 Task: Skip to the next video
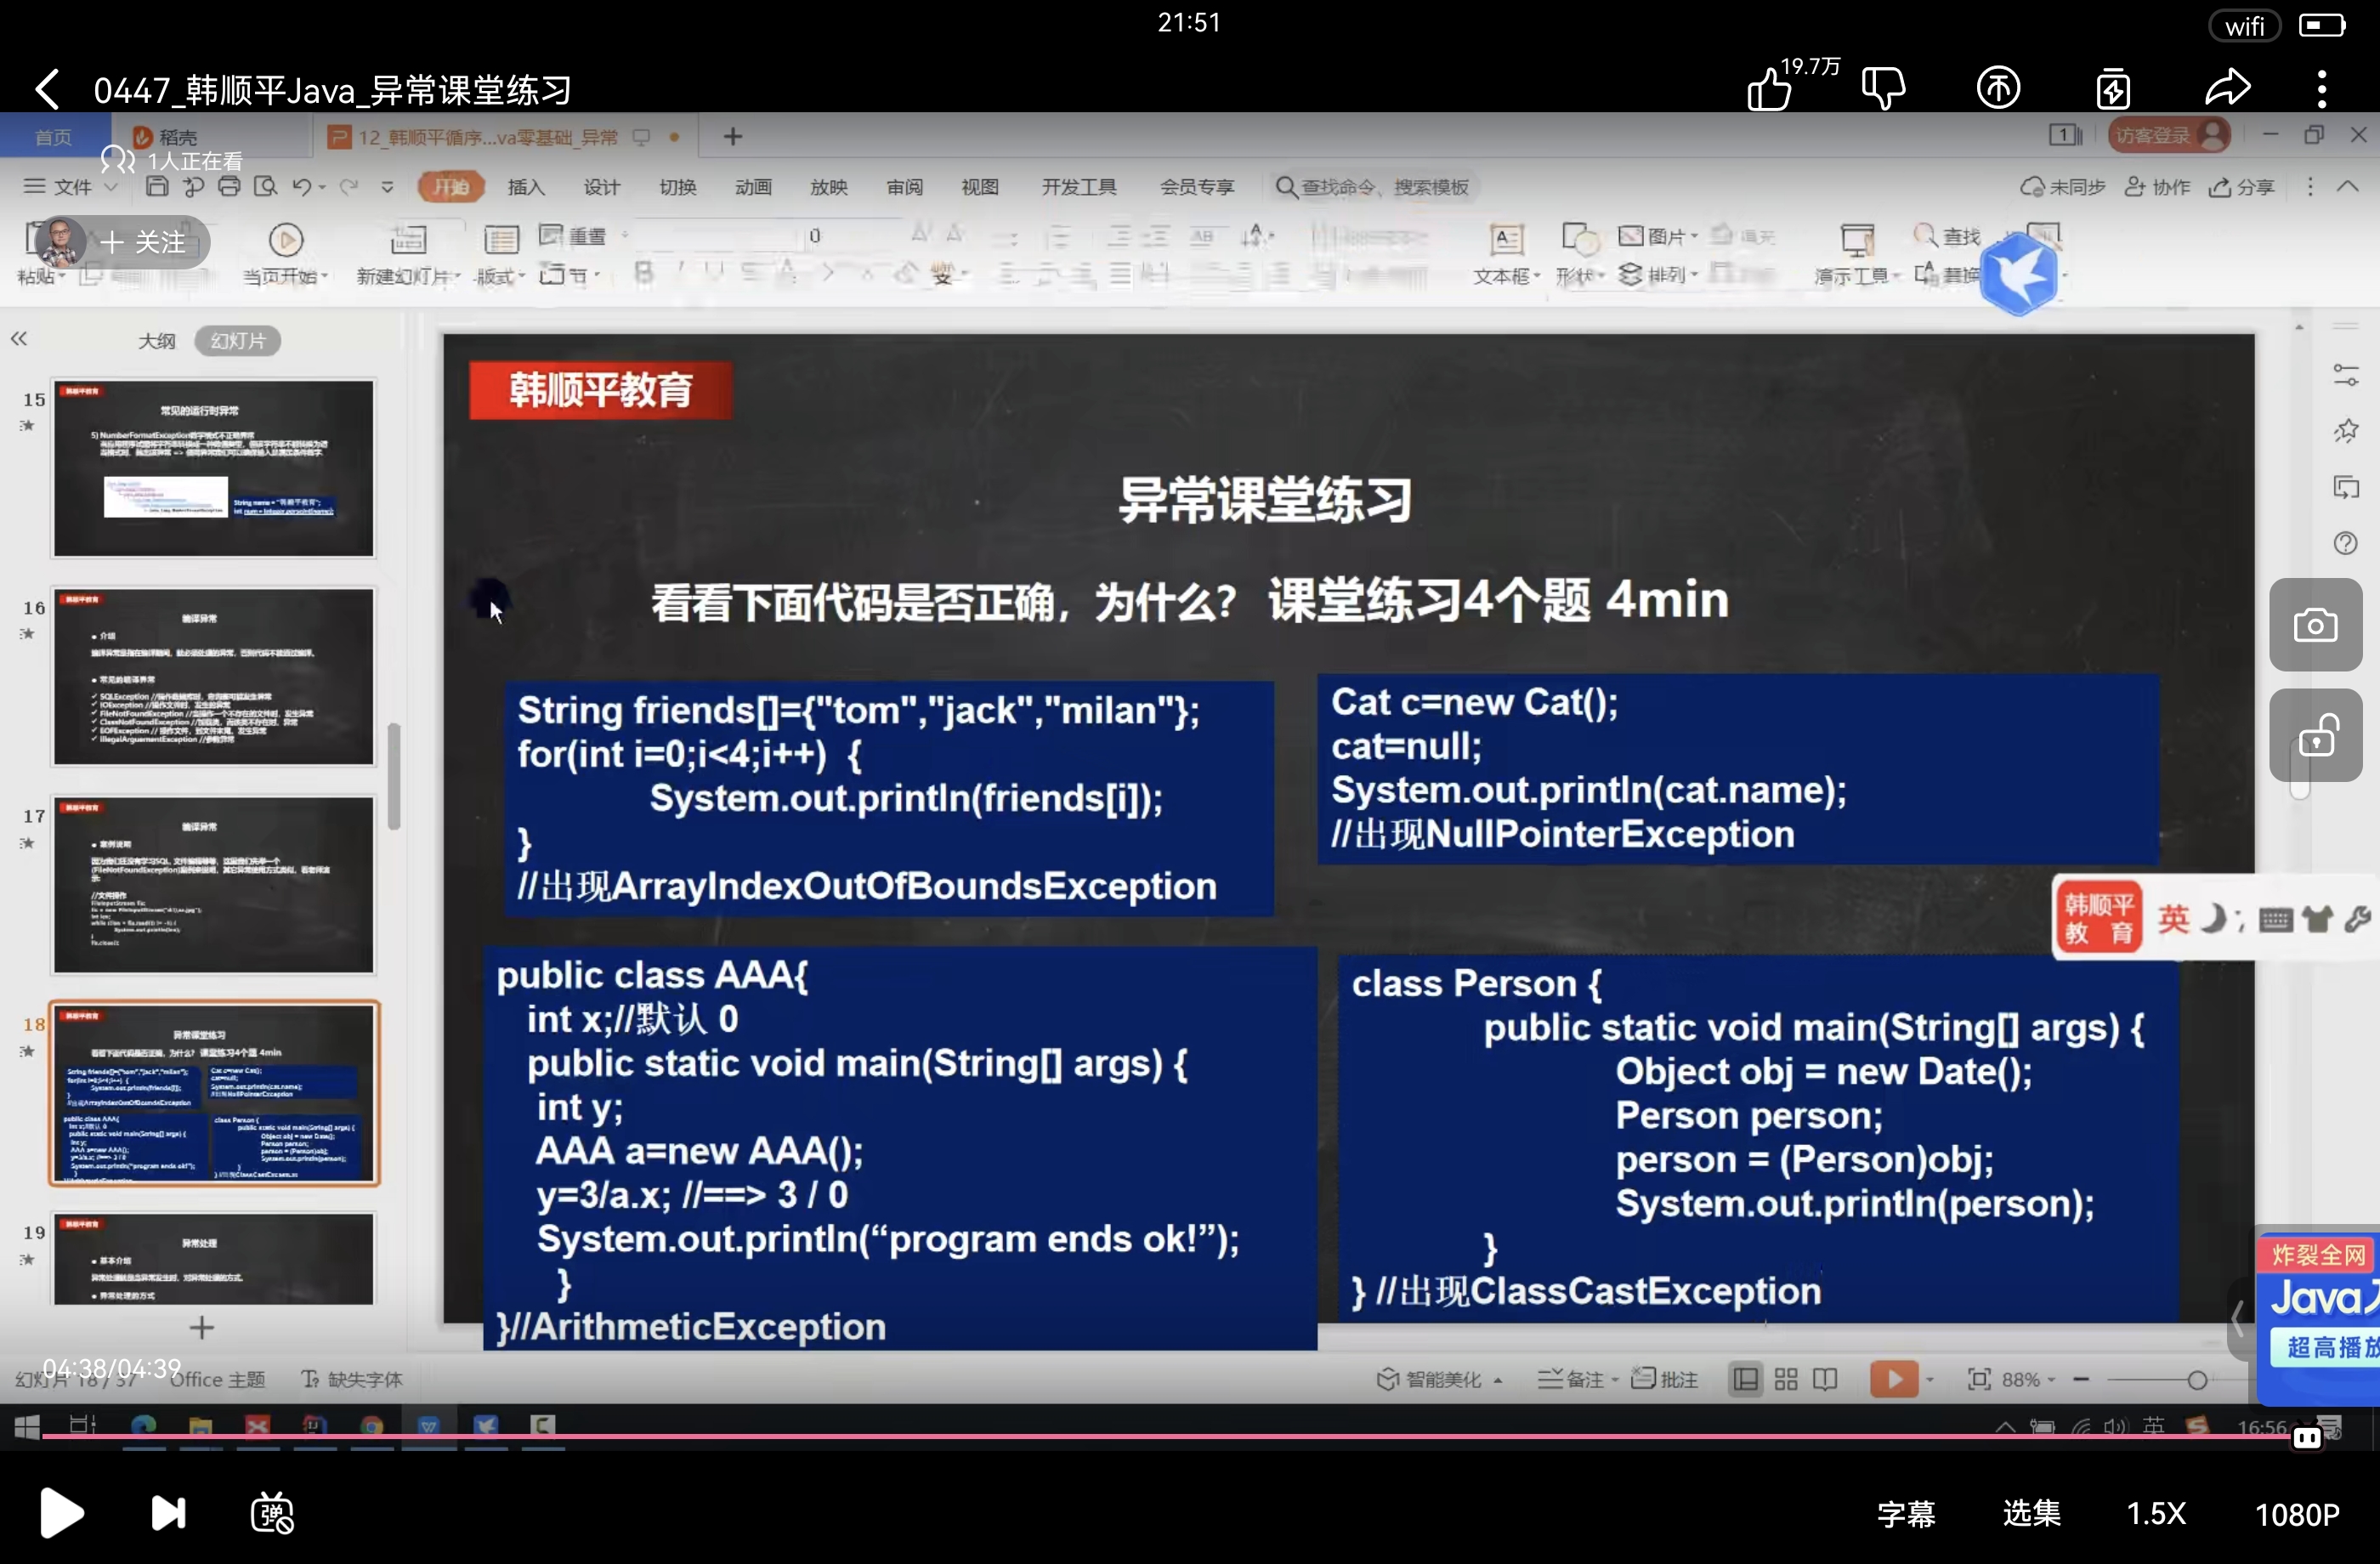pos(168,1513)
